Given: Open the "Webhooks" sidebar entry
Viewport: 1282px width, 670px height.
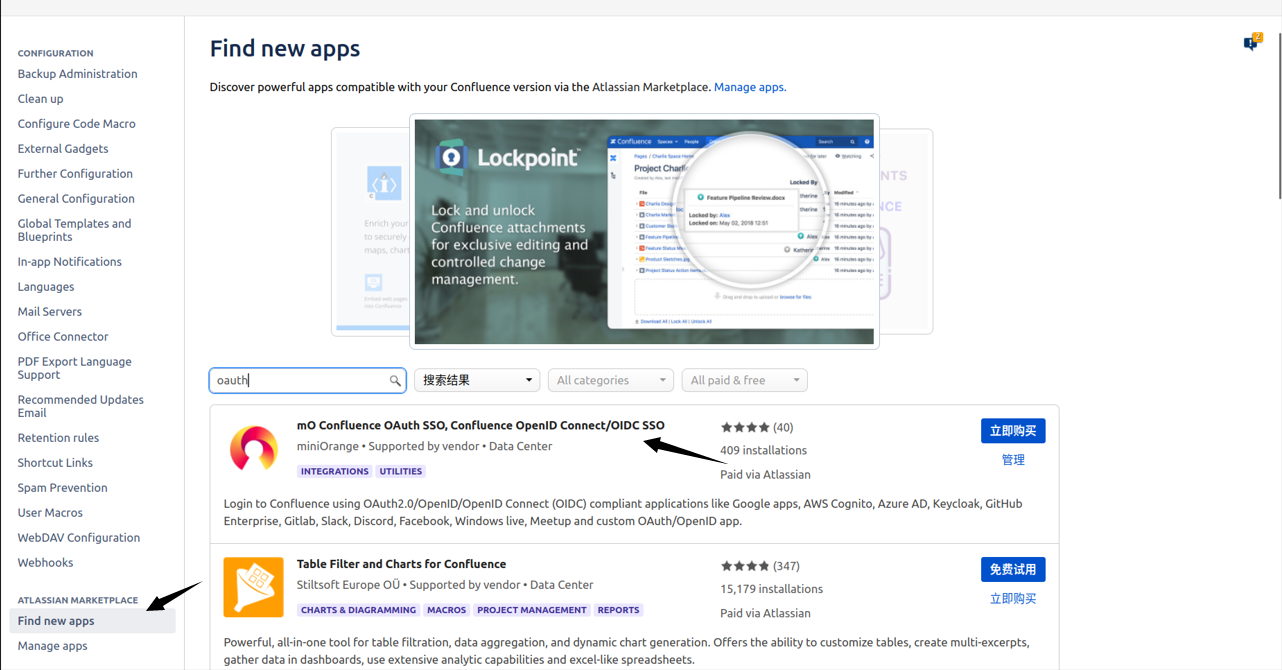Looking at the screenshot, I should click(x=46, y=562).
